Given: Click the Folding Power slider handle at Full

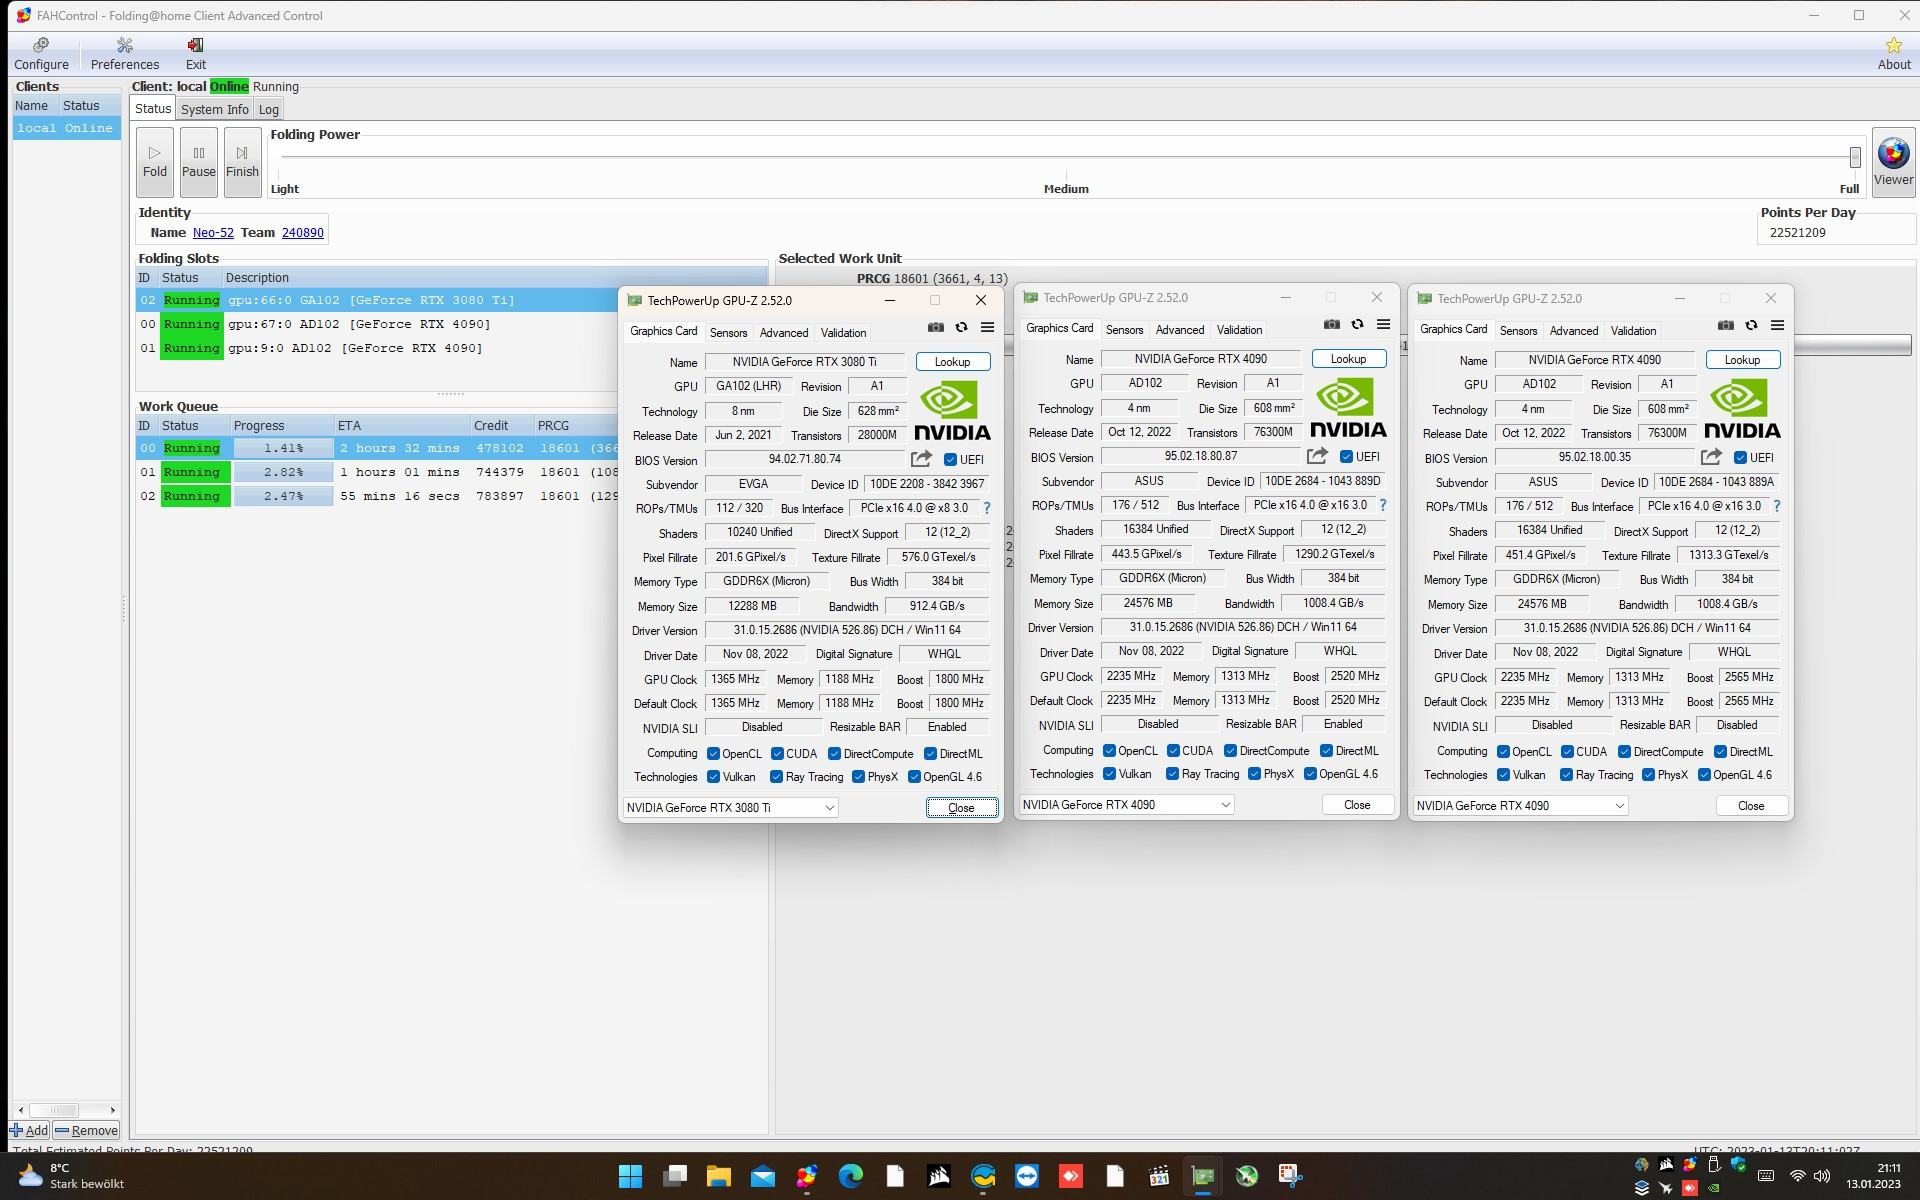Looking at the screenshot, I should 1855,157.
